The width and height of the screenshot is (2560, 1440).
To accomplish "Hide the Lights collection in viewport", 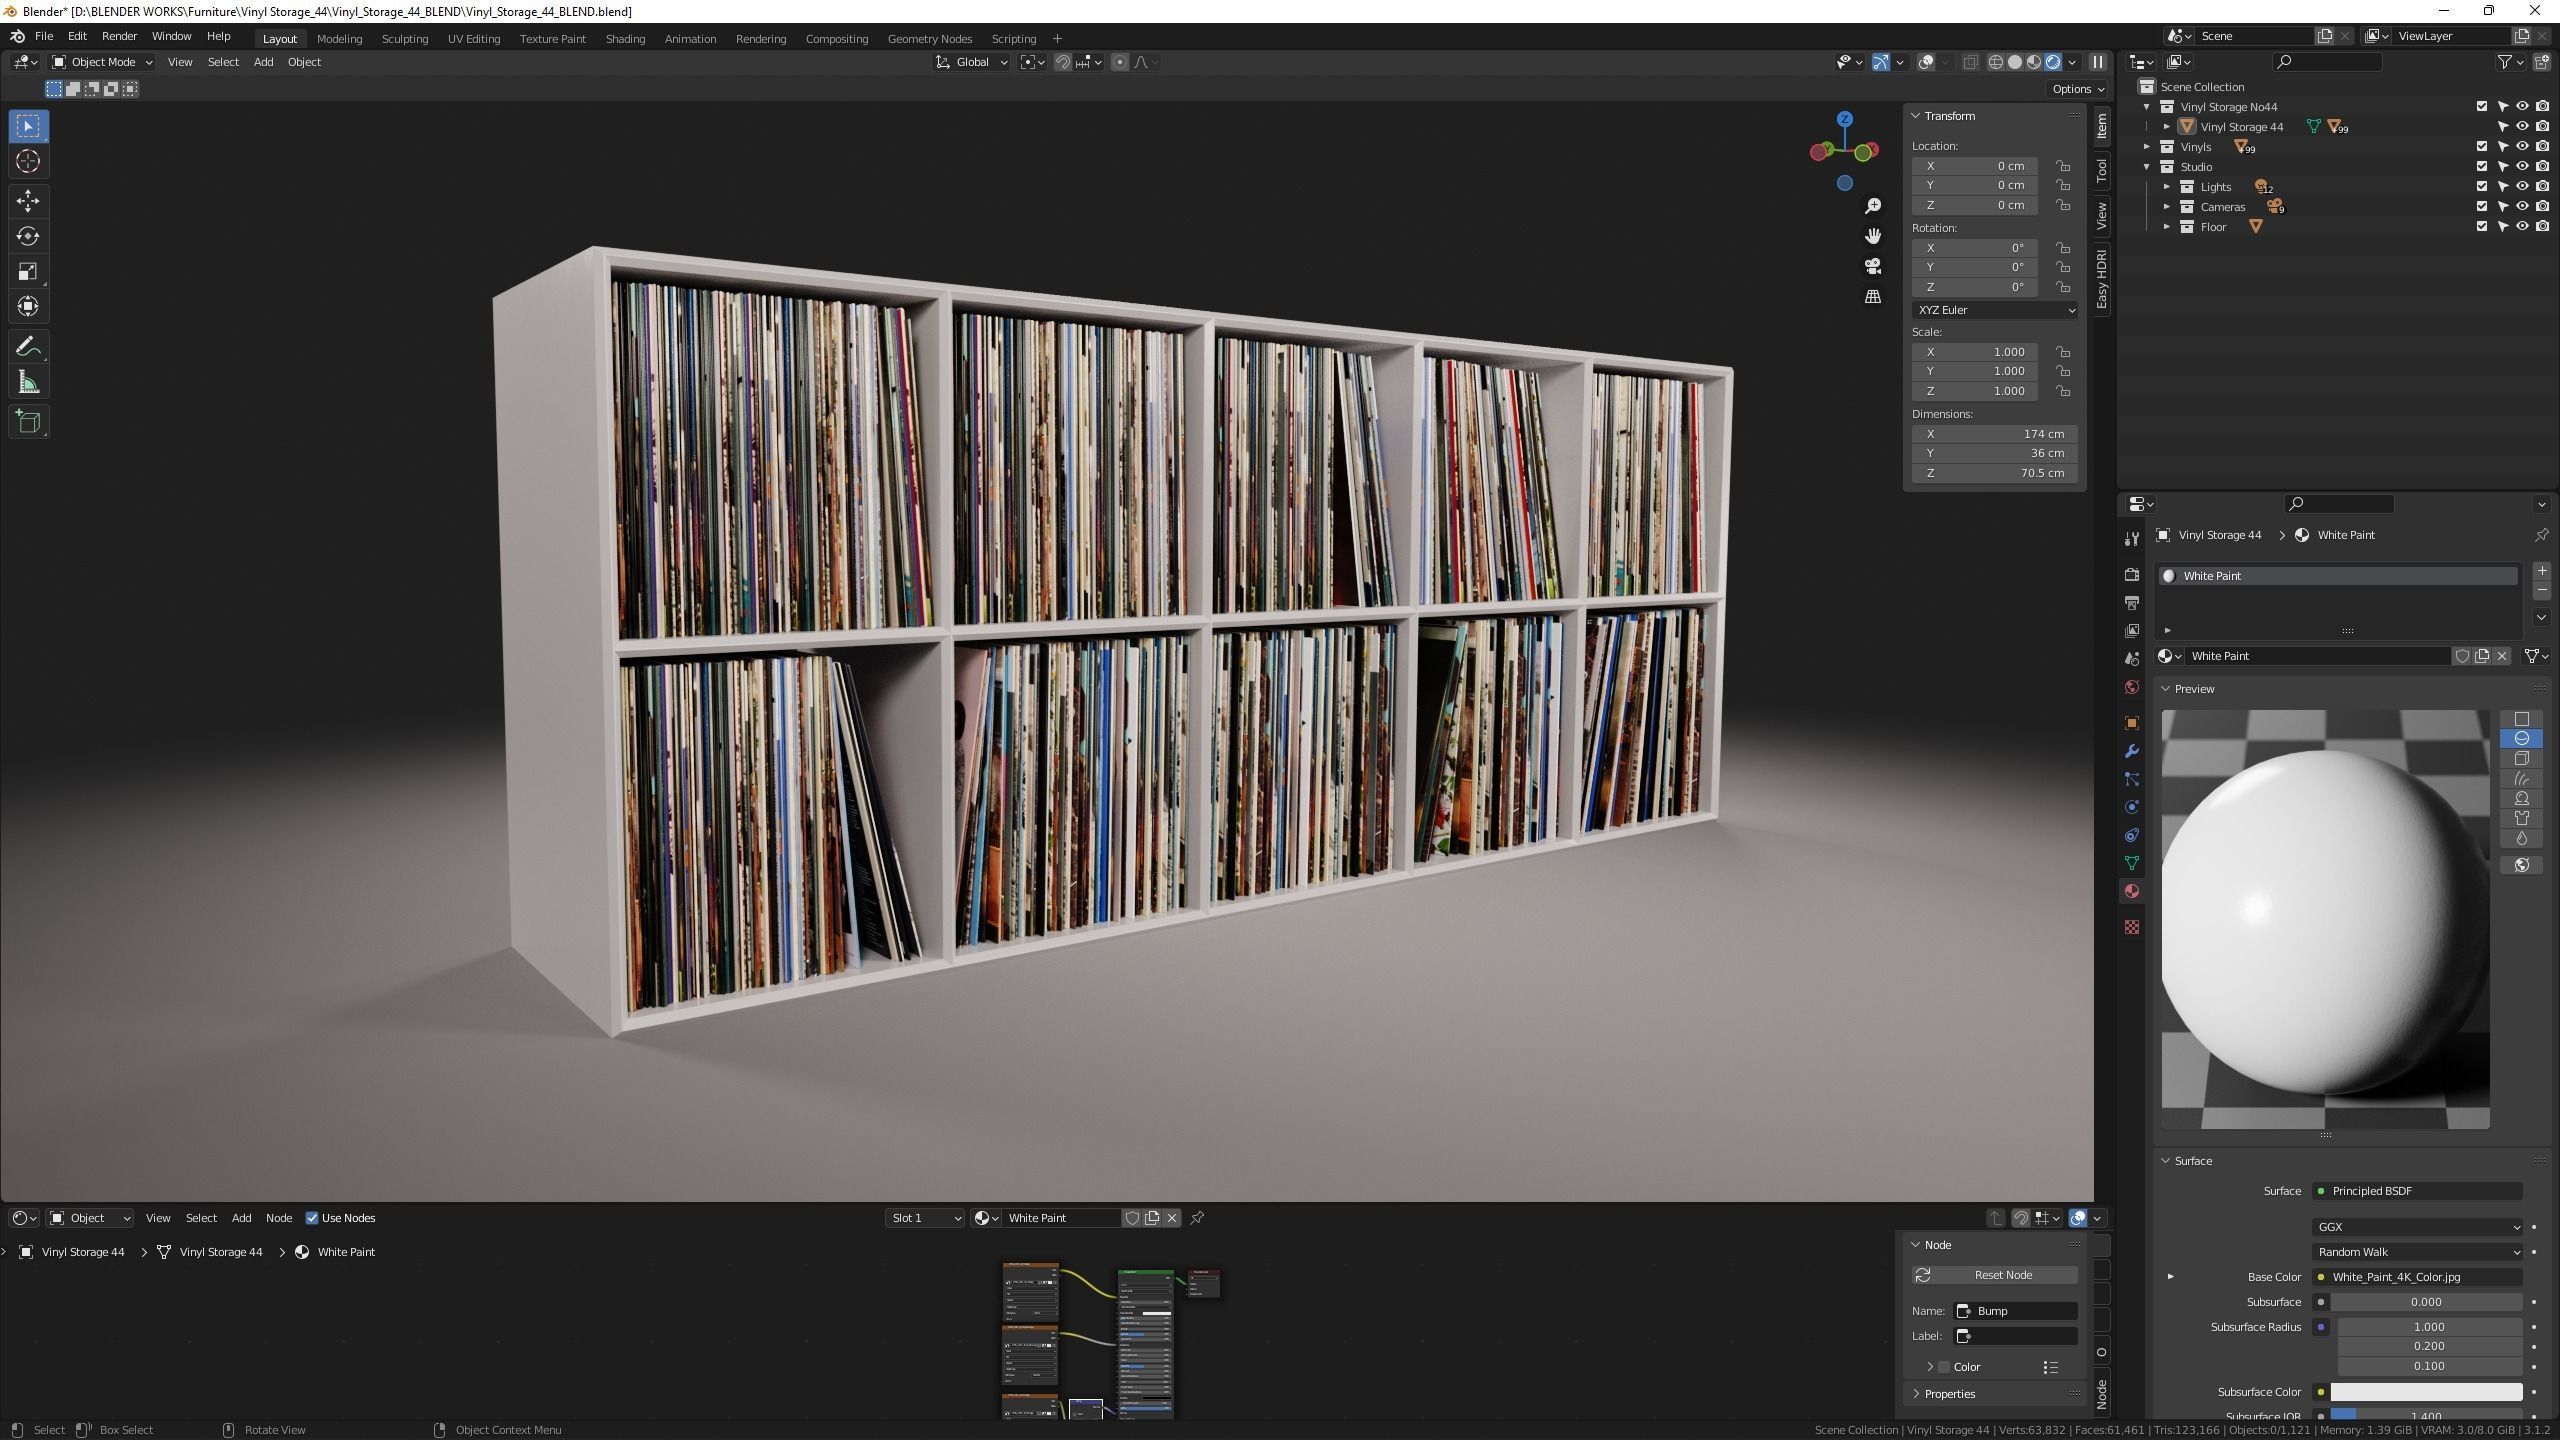I will [x=2522, y=187].
